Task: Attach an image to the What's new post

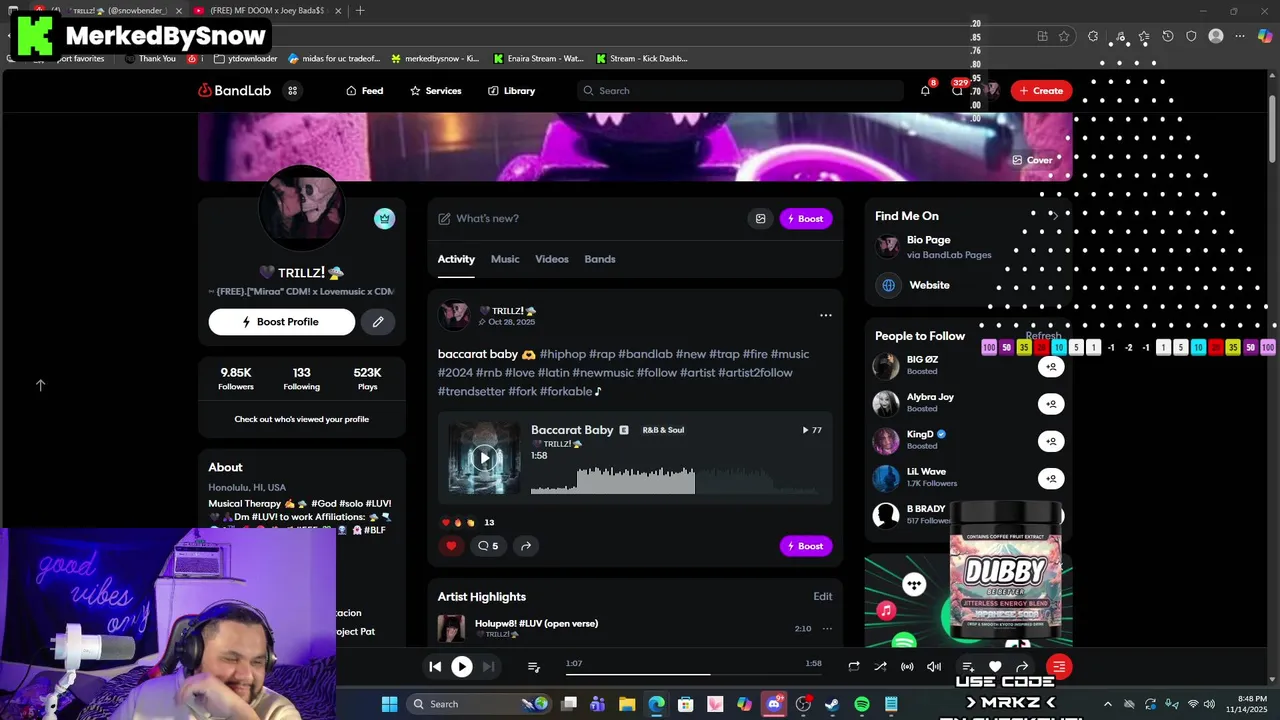Action: pyautogui.click(x=760, y=219)
